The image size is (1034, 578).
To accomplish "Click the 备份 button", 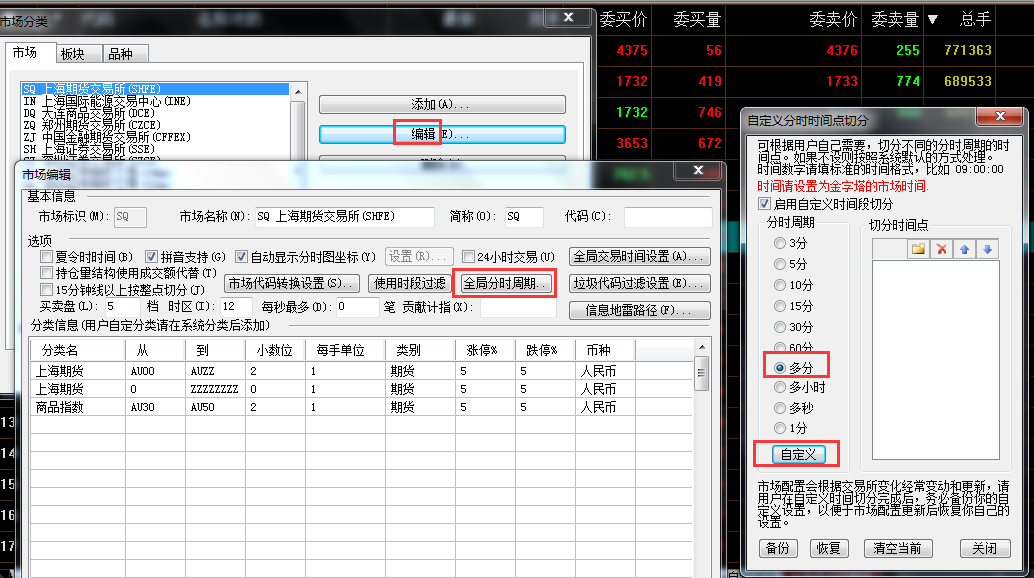I will [x=778, y=548].
